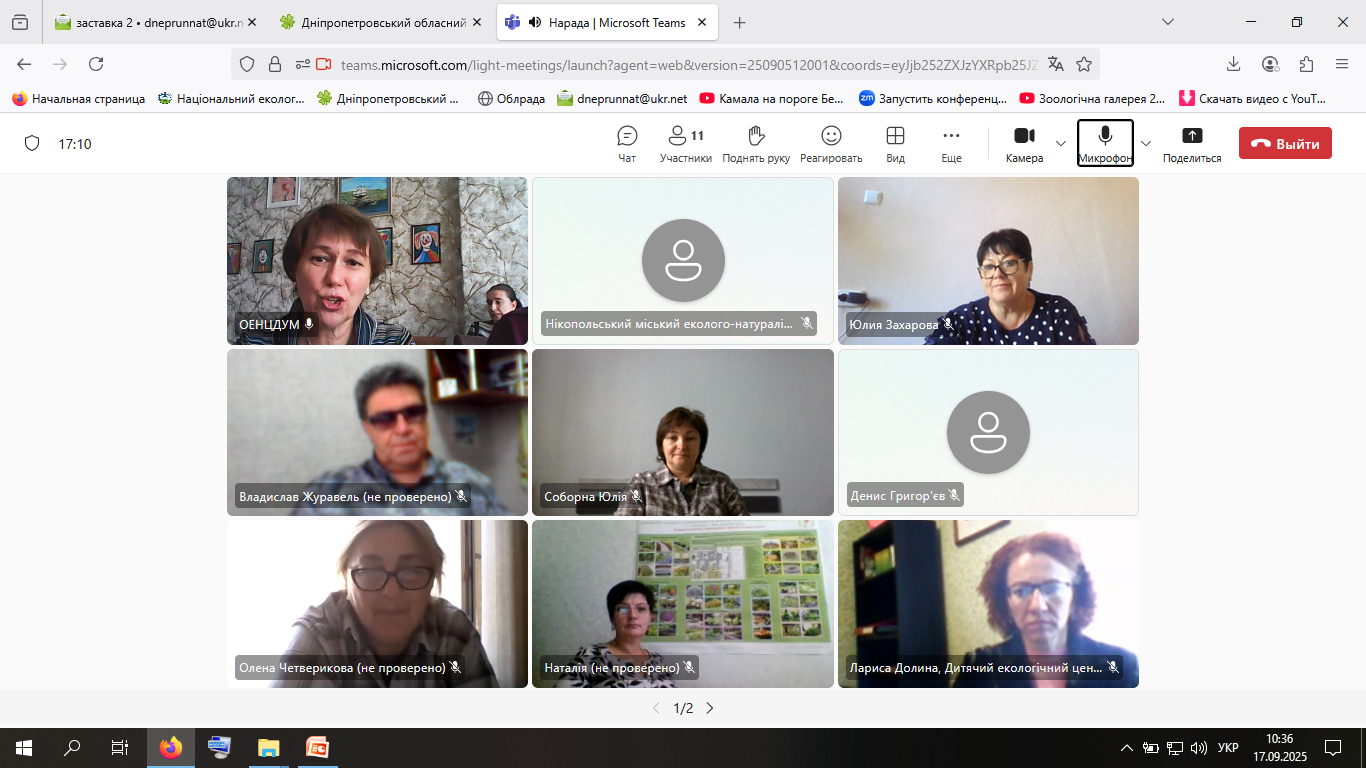Open Firefox from the Windows taskbar

point(171,747)
